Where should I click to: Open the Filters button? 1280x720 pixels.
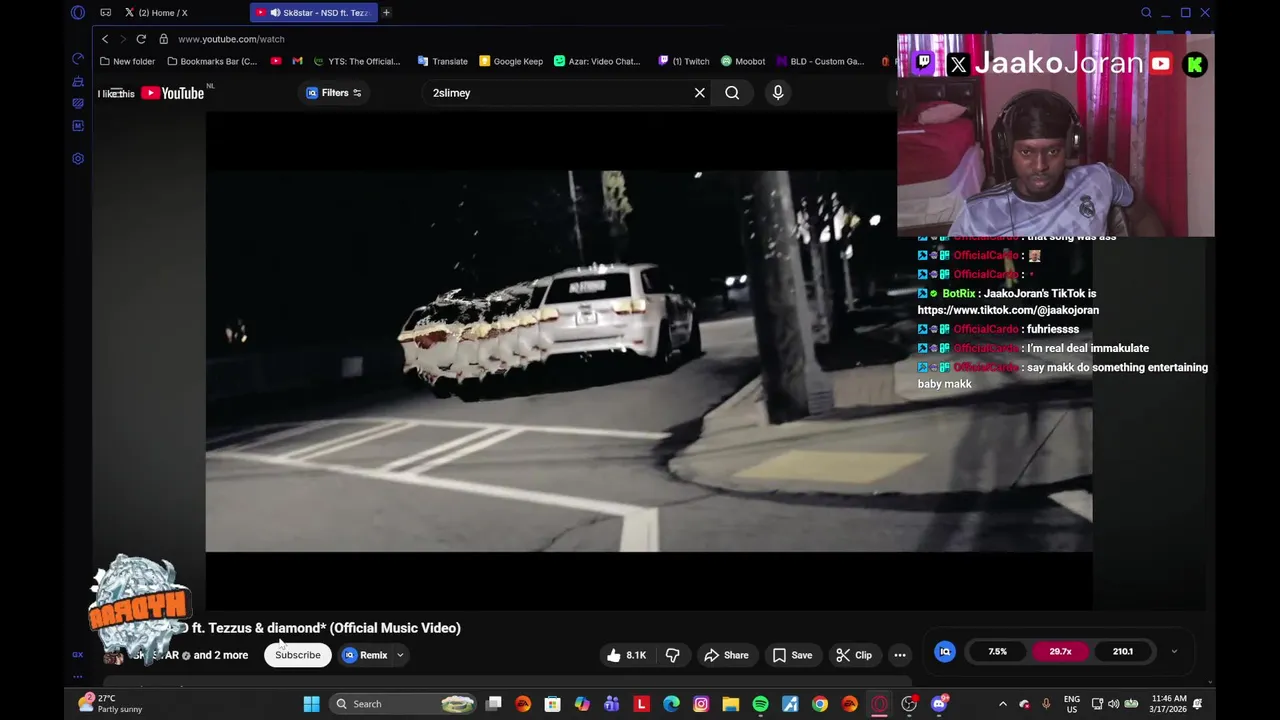[x=334, y=93]
